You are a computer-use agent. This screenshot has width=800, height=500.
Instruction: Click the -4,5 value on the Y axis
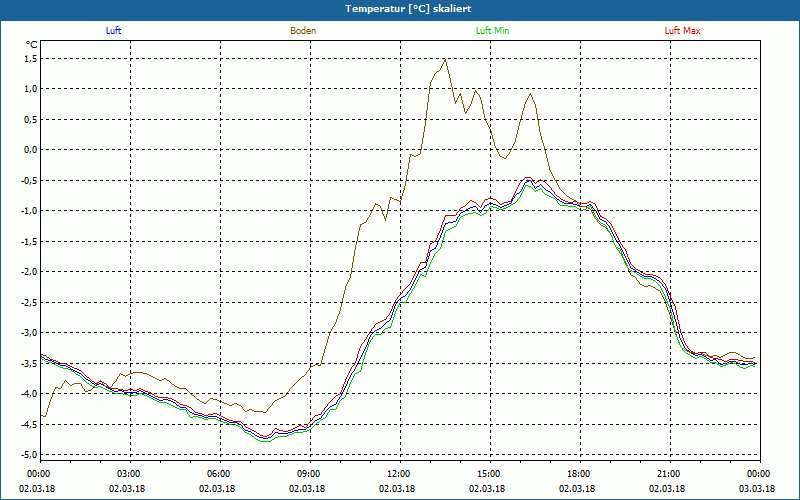pyautogui.click(x=30, y=424)
